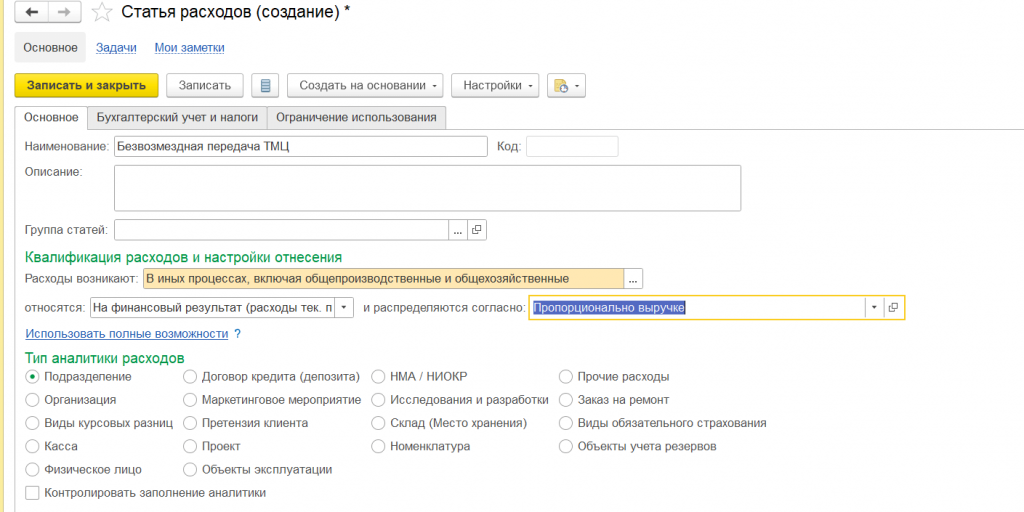The height and width of the screenshot is (512, 1024).
Task: Add form to favorites with star icon
Action: coord(100,12)
